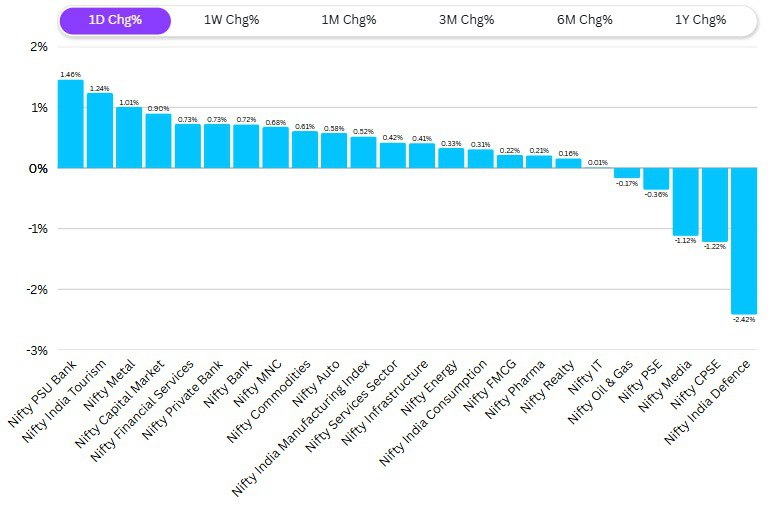Select the Nifty Metal bar
This screenshot has width=776, height=505.
pyautogui.click(x=129, y=138)
